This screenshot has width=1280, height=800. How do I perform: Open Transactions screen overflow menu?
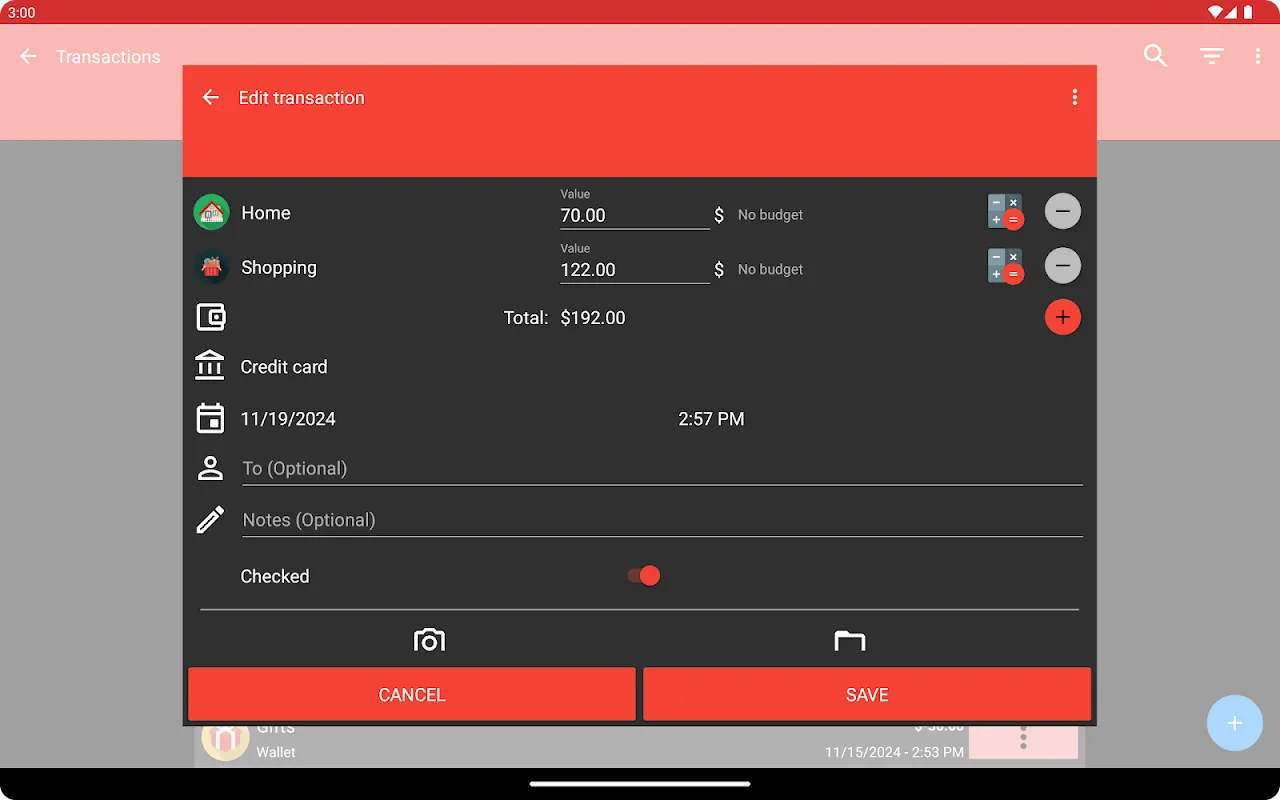[1257, 56]
